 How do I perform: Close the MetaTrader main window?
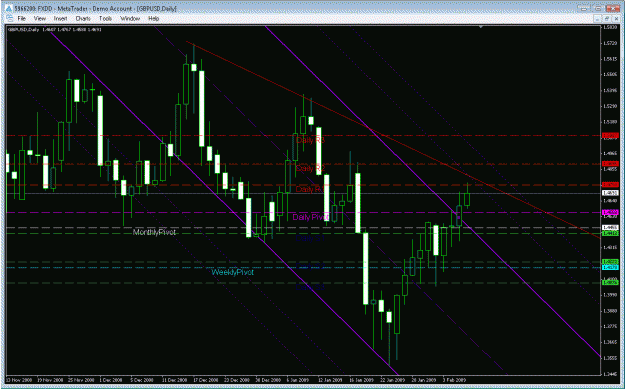(612, 8)
